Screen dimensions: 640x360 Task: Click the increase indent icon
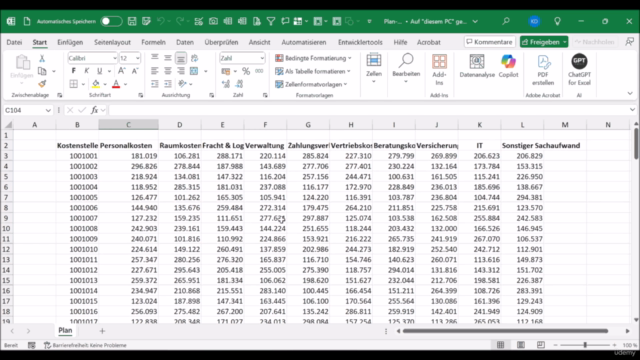coord(168,84)
